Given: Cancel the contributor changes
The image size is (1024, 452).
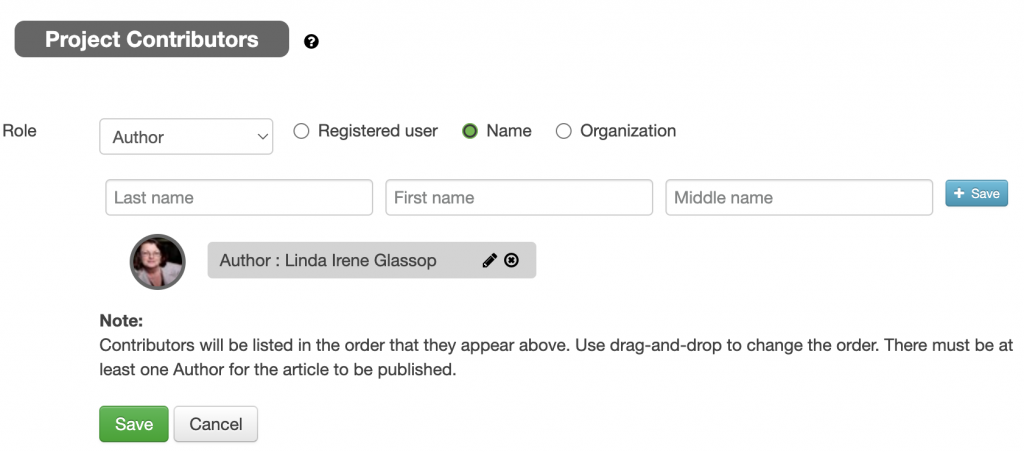Looking at the screenshot, I should [216, 424].
